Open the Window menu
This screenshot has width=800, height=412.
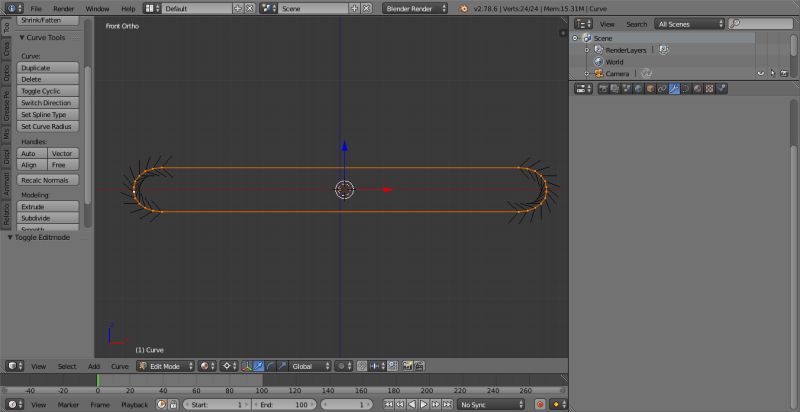(97, 9)
